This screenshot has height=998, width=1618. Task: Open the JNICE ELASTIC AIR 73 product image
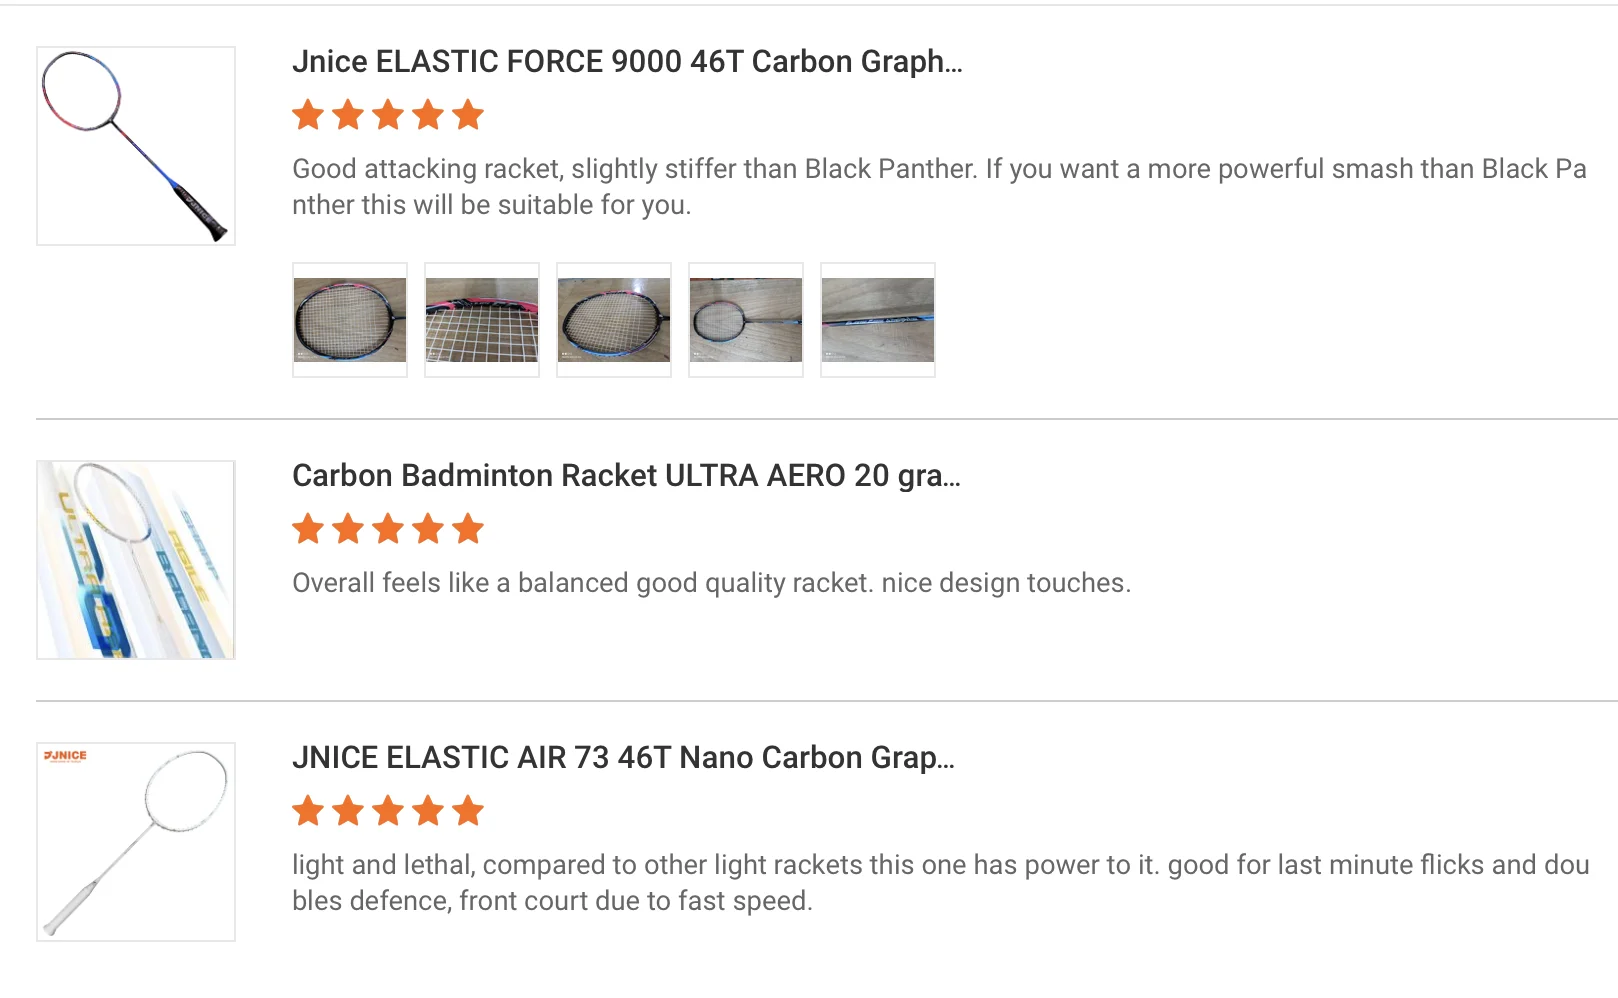coord(136,842)
